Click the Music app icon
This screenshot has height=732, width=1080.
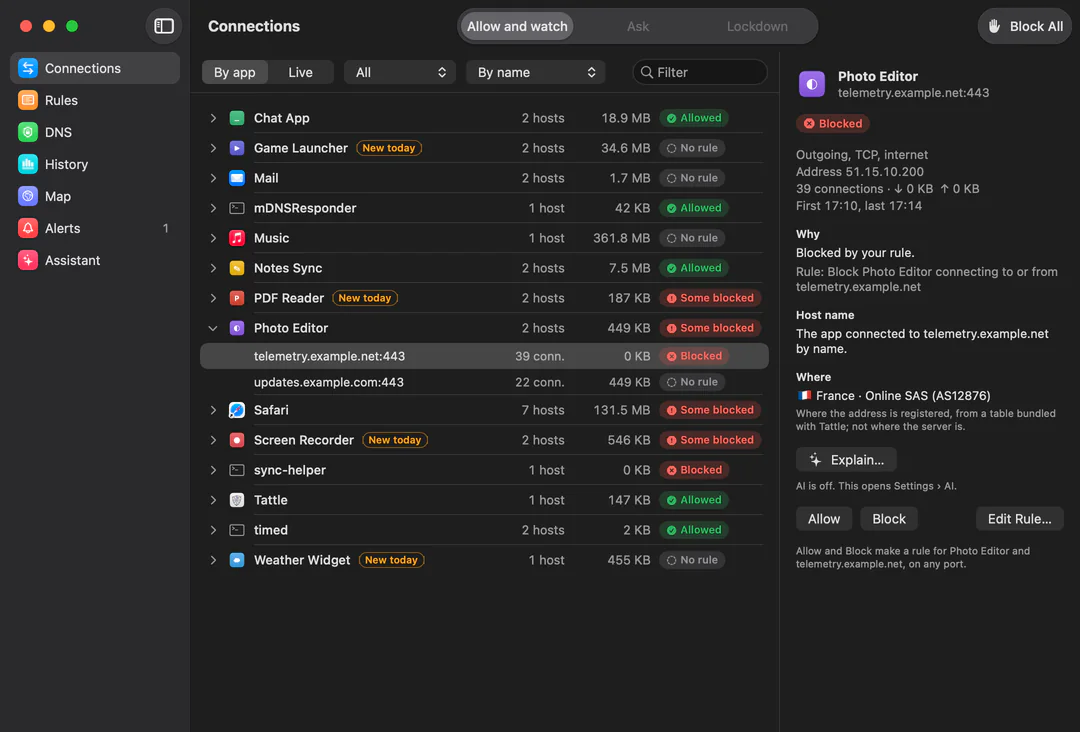pyautogui.click(x=237, y=238)
